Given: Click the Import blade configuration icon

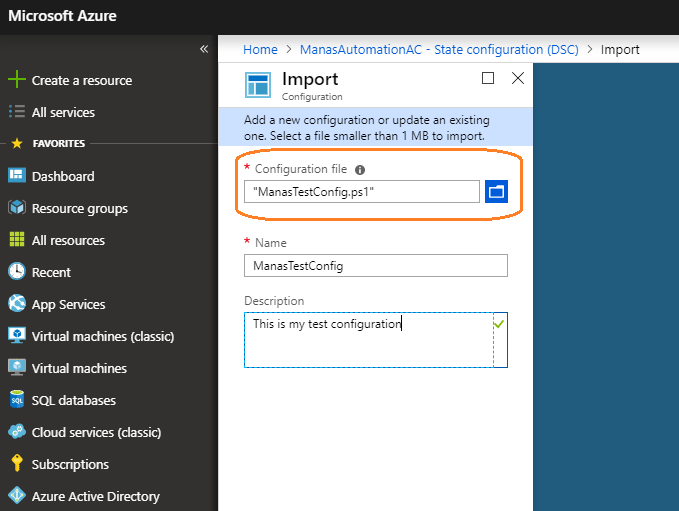Looking at the screenshot, I should 258,85.
